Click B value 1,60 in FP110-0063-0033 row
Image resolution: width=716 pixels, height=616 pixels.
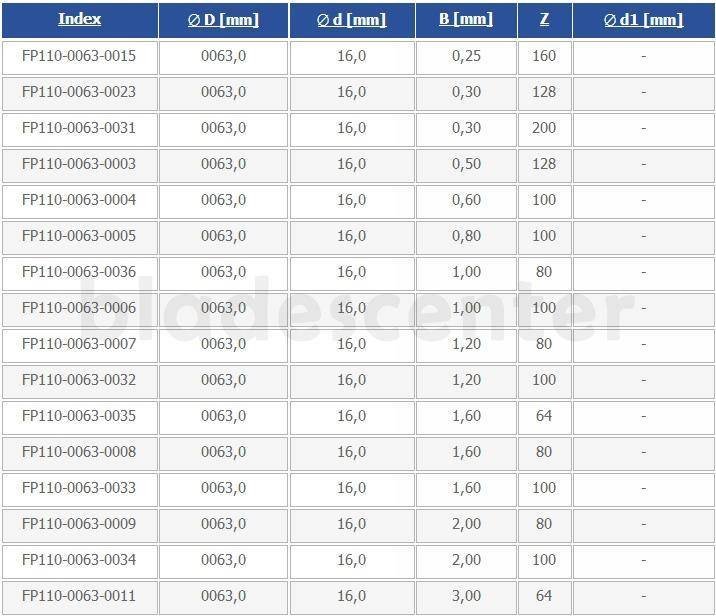click(x=466, y=488)
